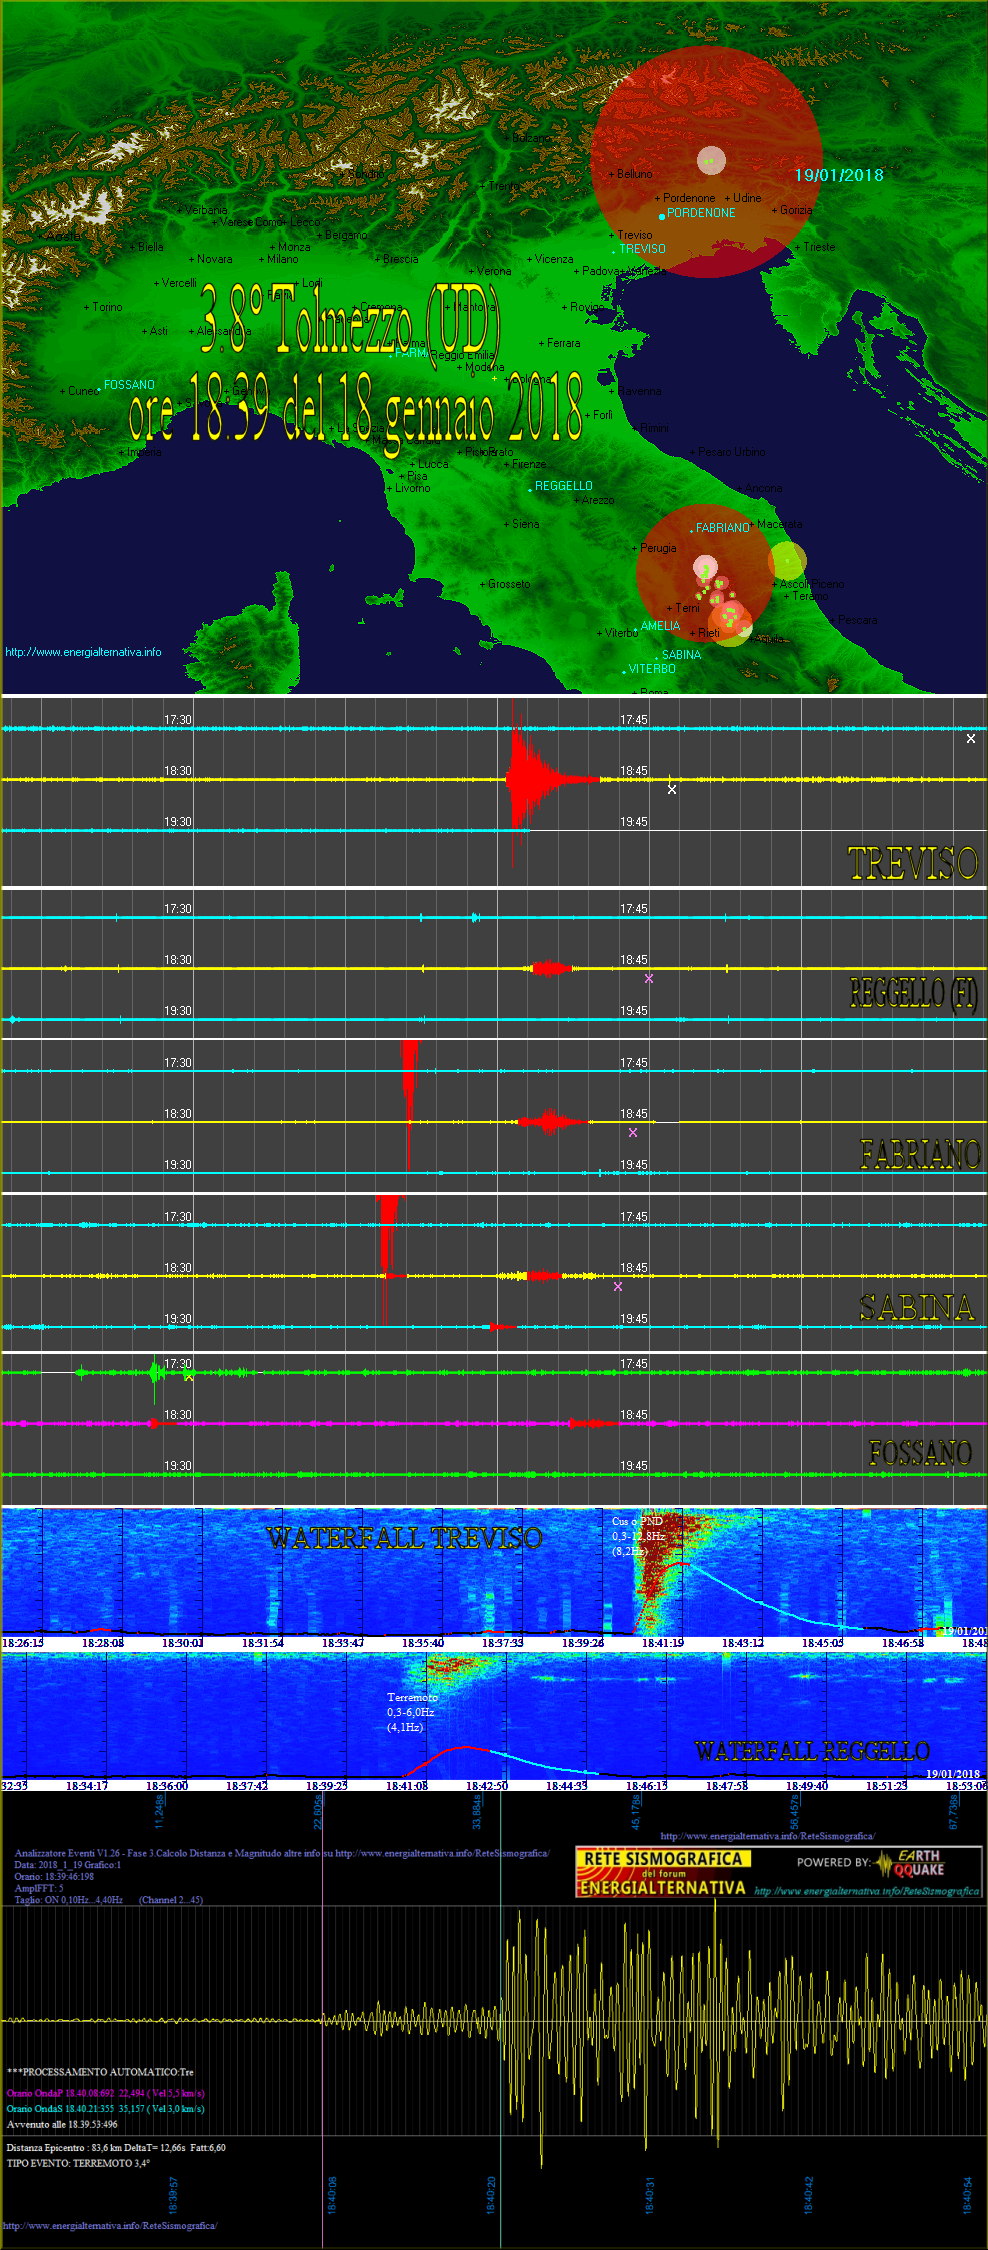Click 18:41:08 timestamp on REGGELLO waterfall
The image size is (988, 2250).
click(x=407, y=1786)
